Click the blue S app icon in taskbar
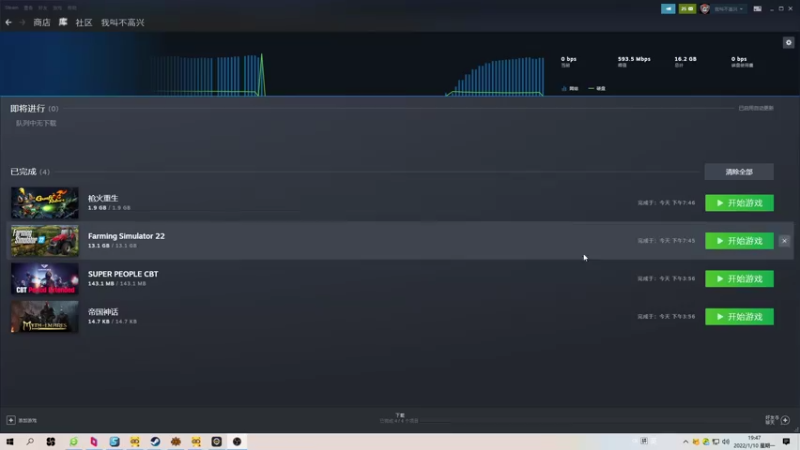Viewport: 800px width, 450px height. click(x=114, y=442)
